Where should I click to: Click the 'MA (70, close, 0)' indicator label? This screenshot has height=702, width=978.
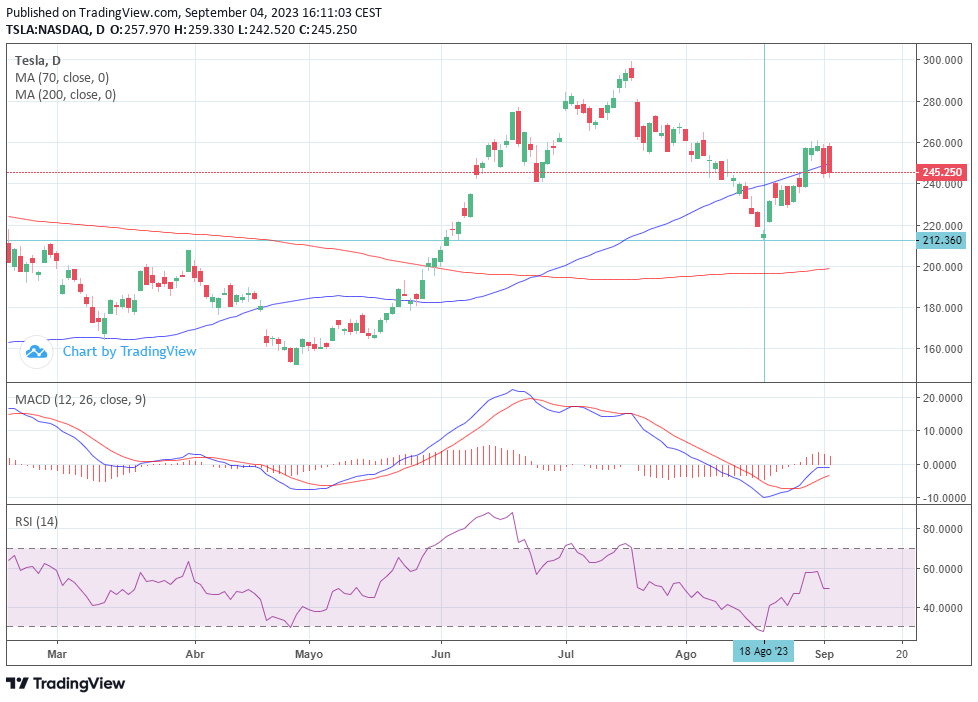[x=62, y=78]
